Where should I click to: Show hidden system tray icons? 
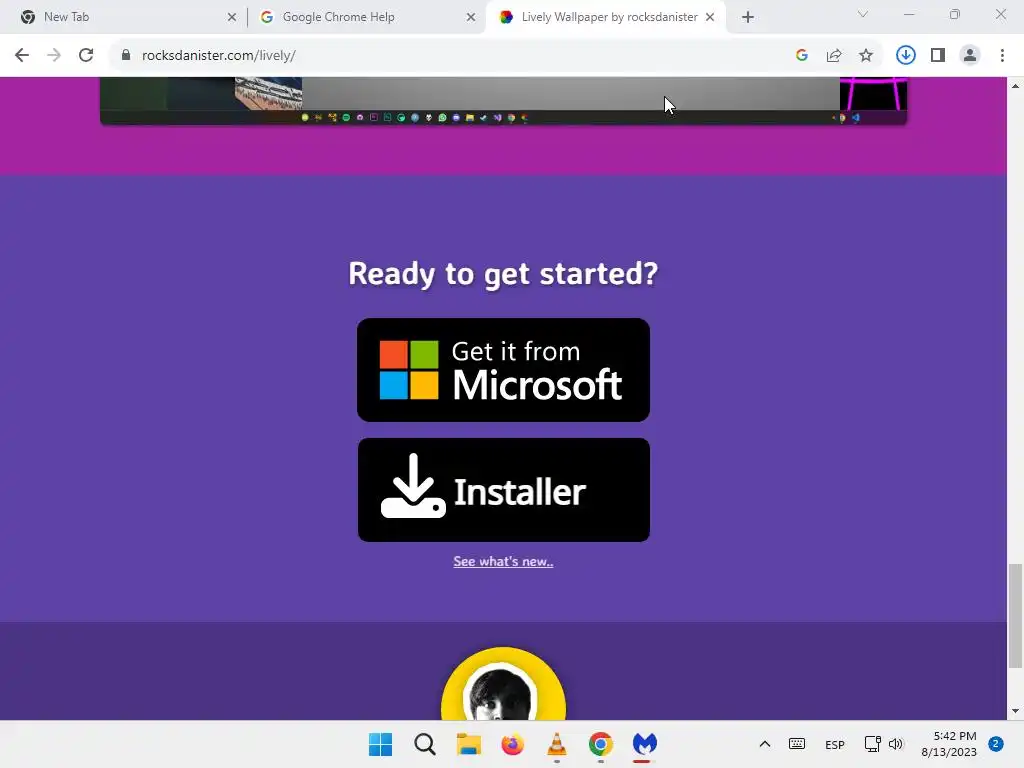pyautogui.click(x=765, y=744)
